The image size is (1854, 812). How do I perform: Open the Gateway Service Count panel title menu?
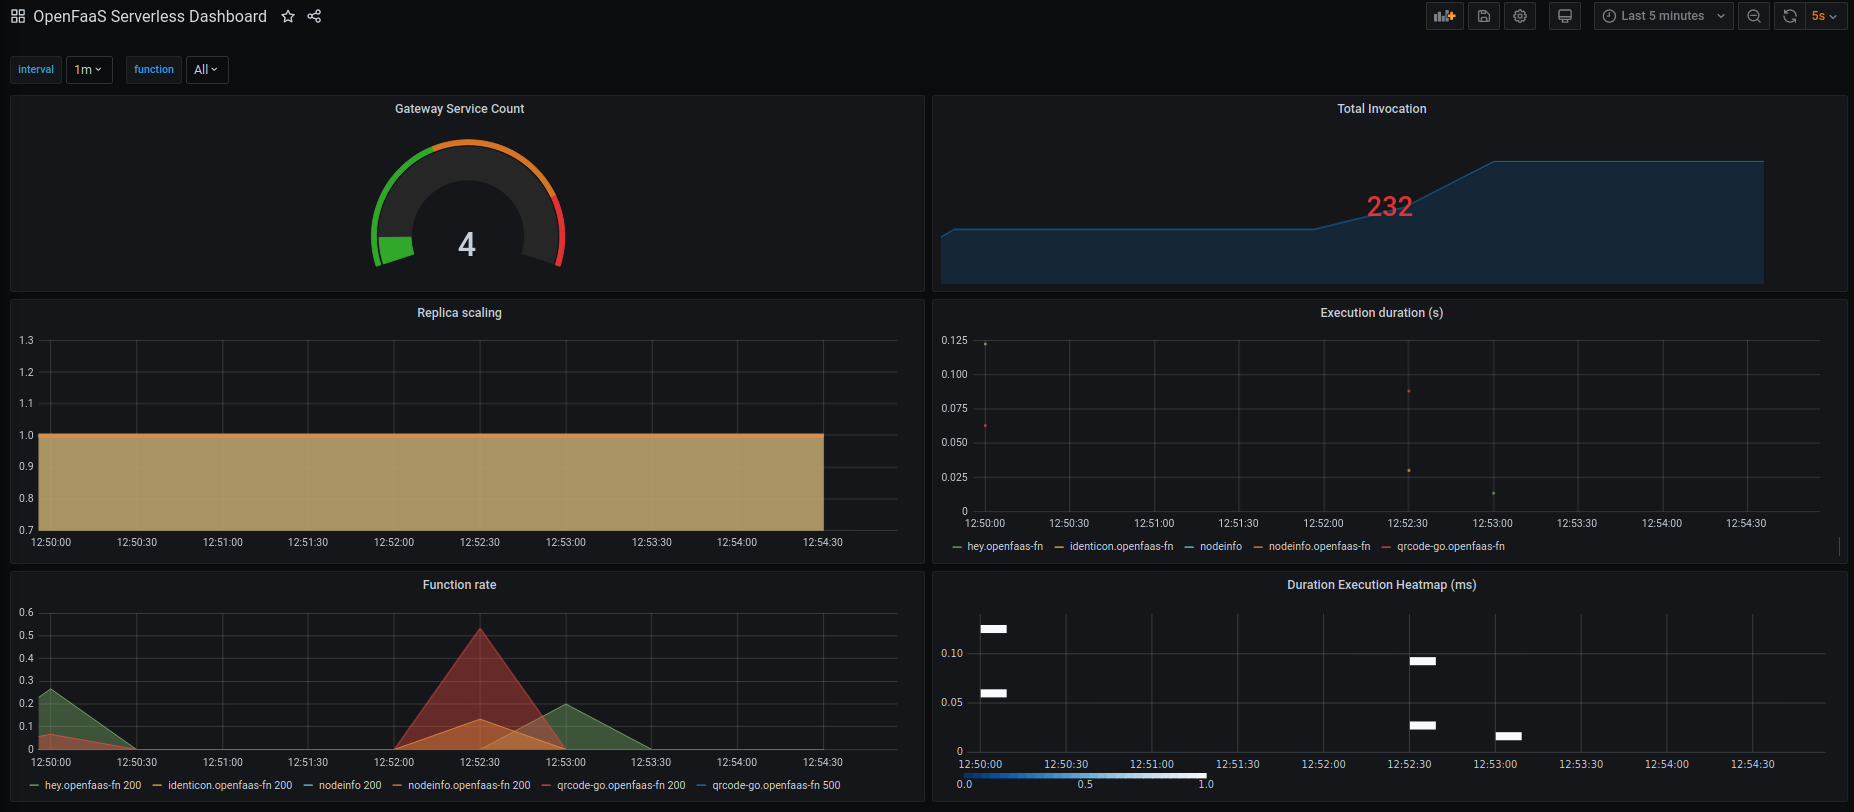tap(459, 109)
